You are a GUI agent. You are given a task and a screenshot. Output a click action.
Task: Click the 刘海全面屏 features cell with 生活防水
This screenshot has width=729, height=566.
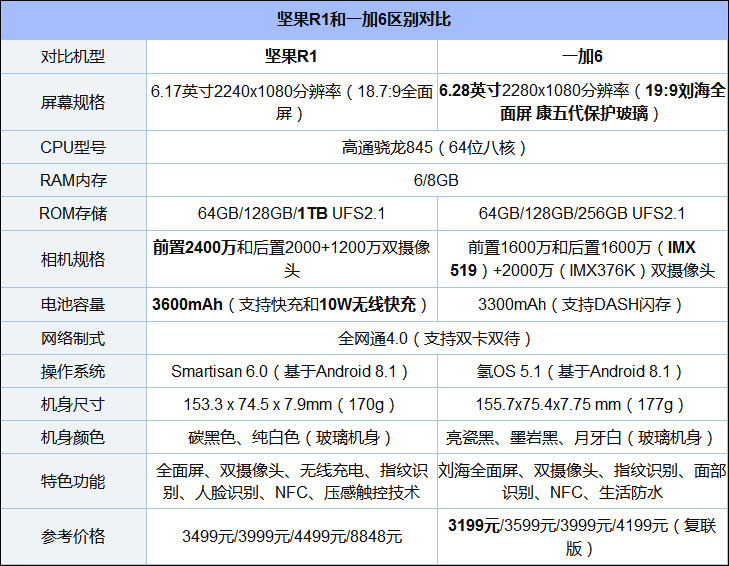tap(583, 481)
